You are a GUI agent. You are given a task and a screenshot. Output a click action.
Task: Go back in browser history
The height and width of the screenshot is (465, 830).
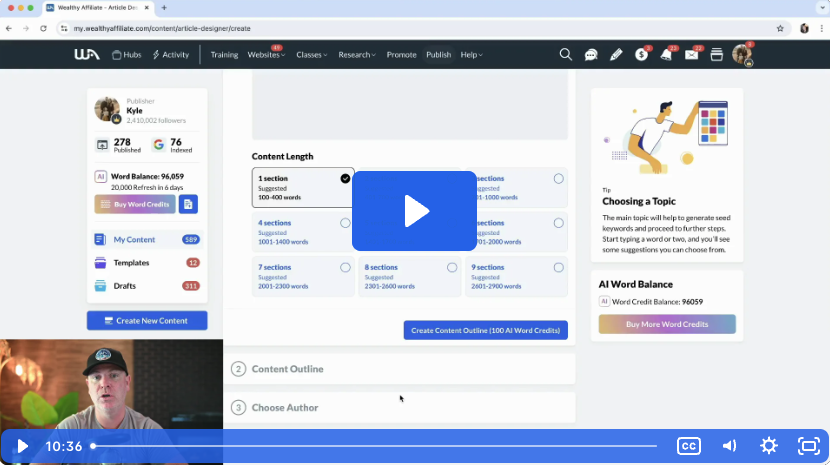point(9,29)
